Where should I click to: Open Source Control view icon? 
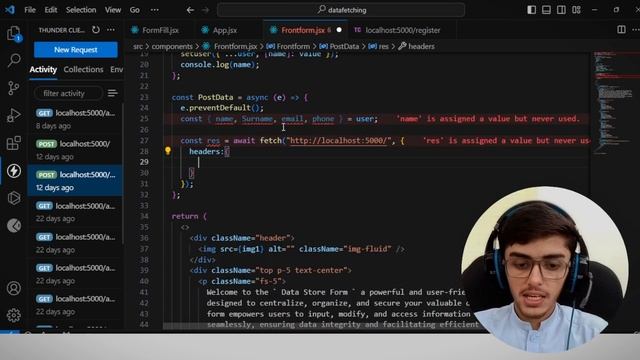(13, 88)
